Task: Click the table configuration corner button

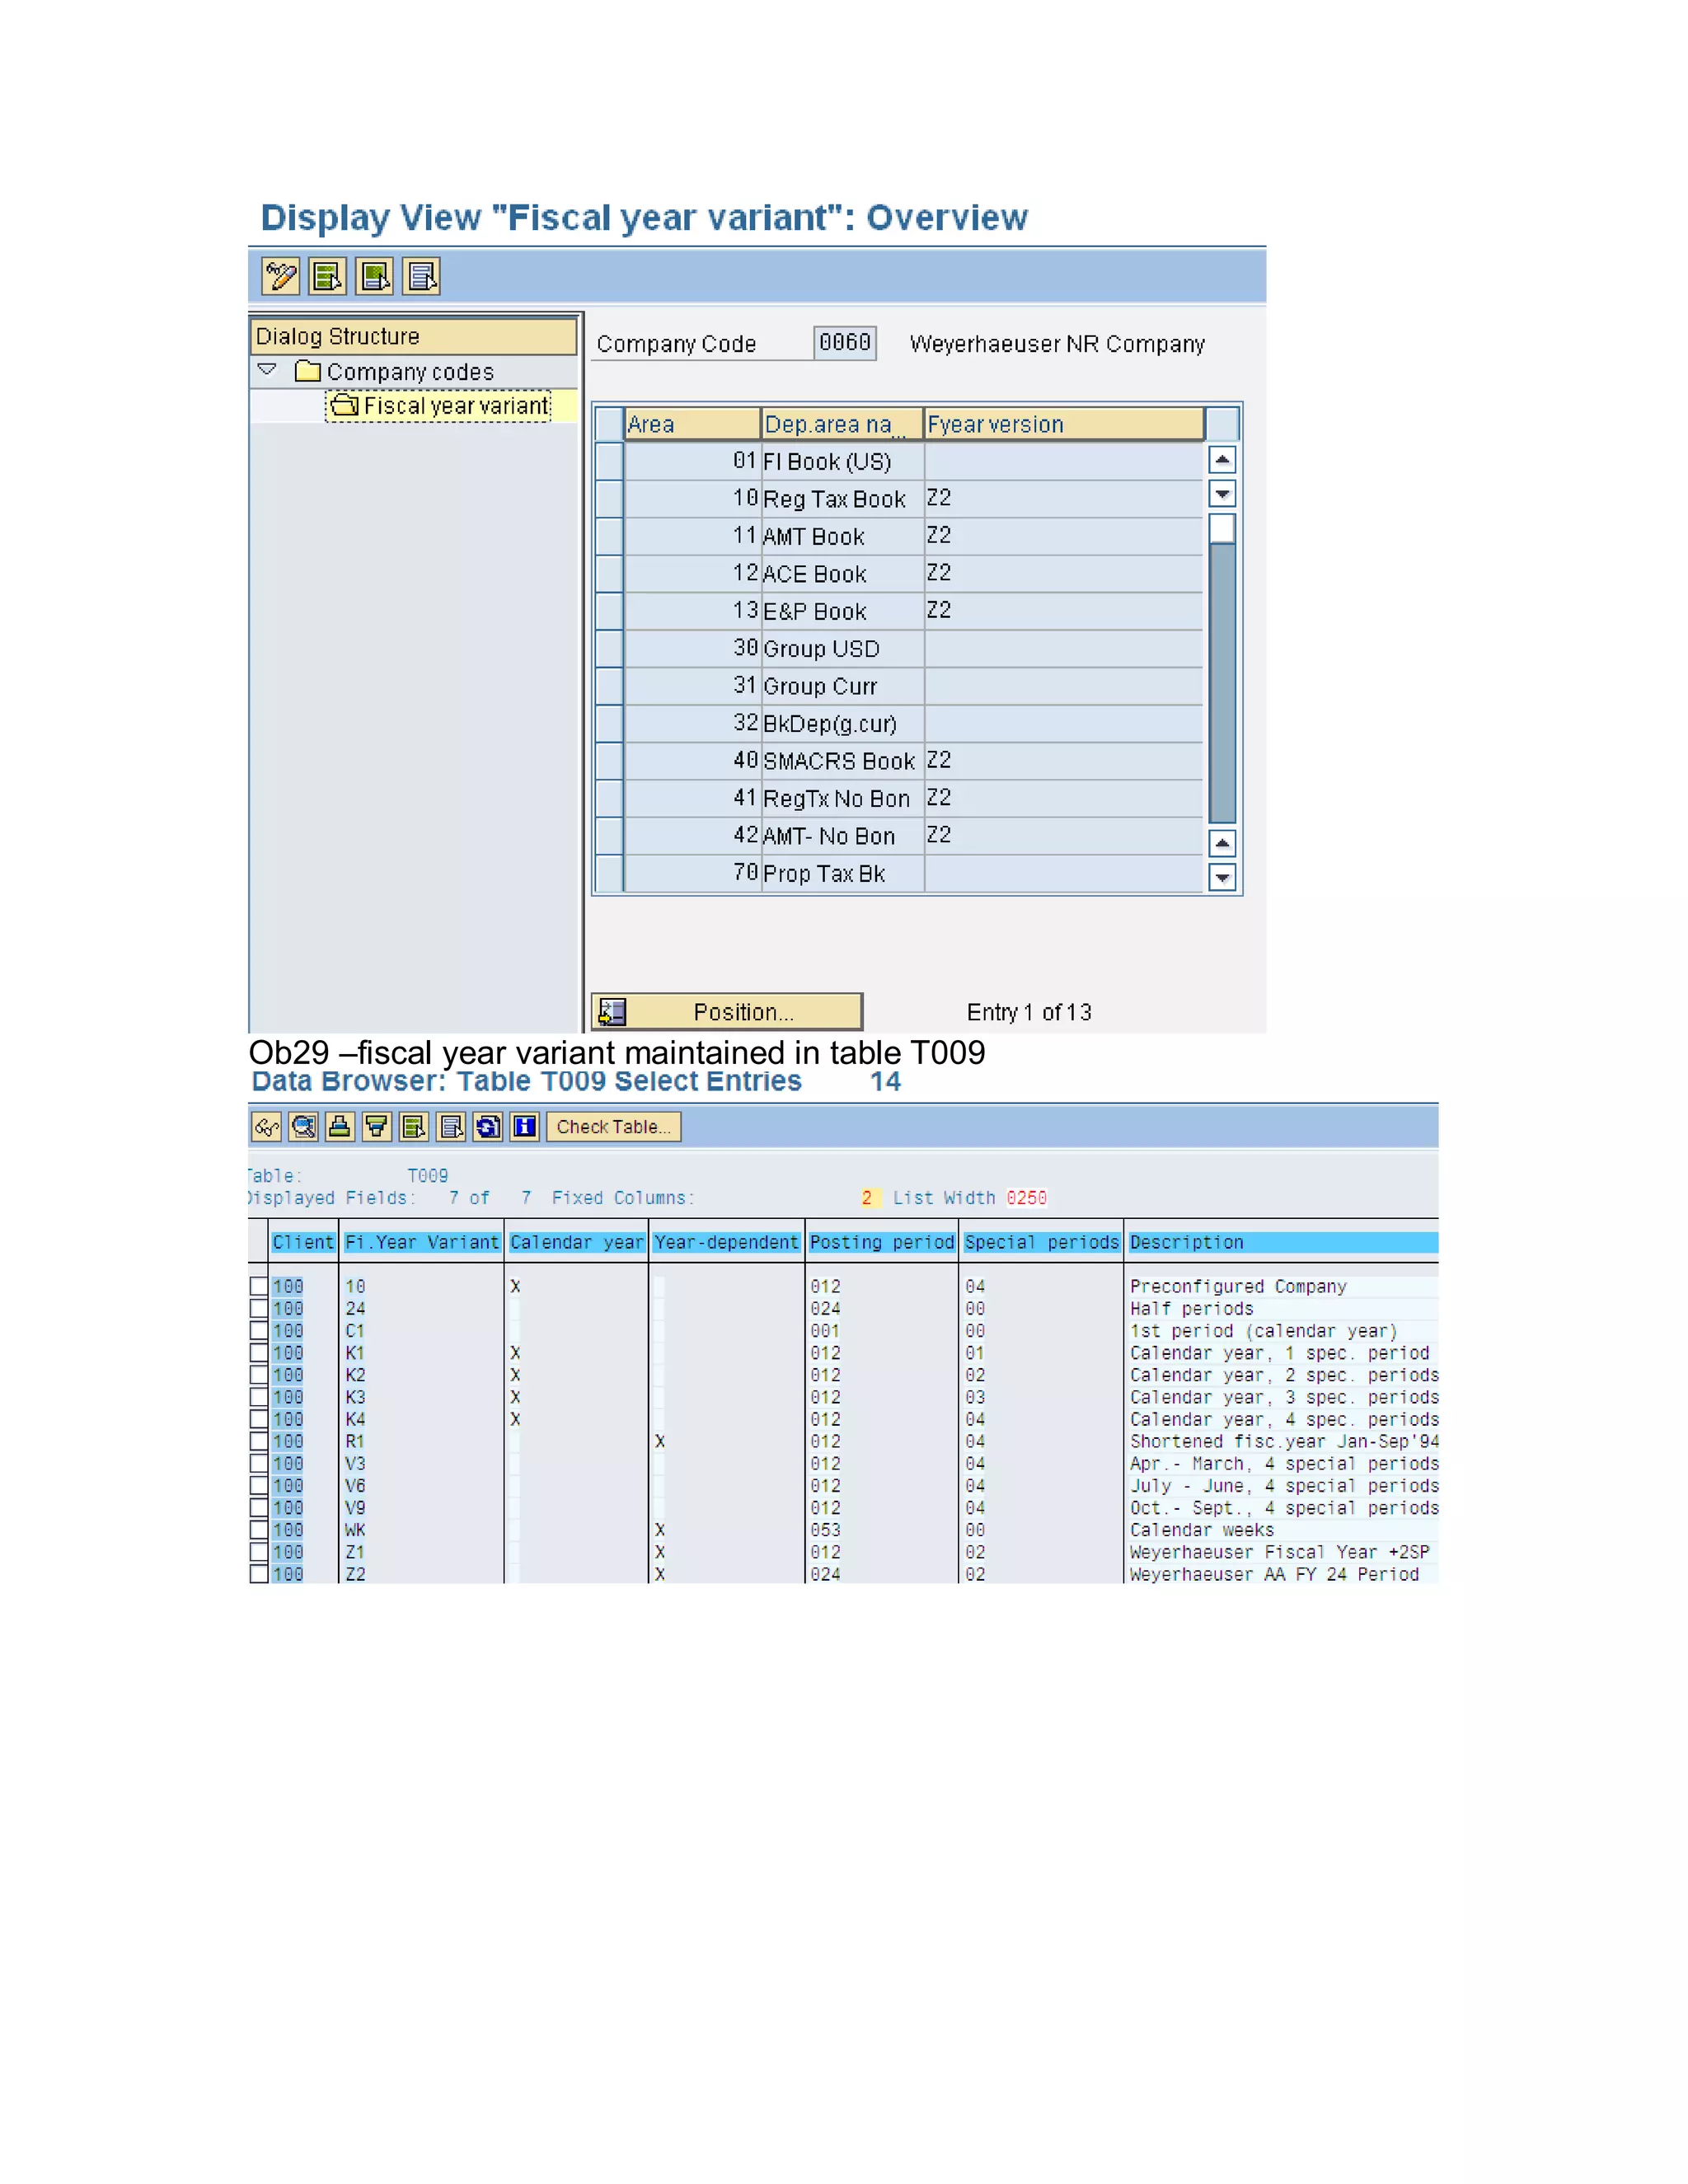Action: tap(1223, 424)
